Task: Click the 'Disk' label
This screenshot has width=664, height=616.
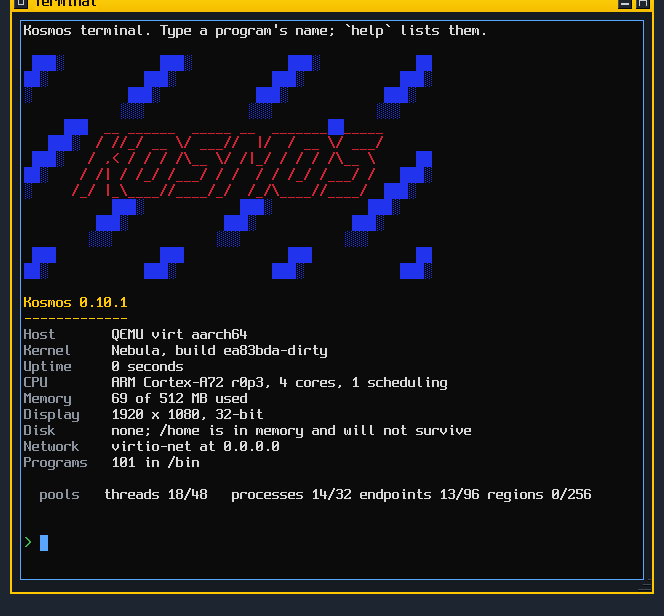Action: point(39,431)
